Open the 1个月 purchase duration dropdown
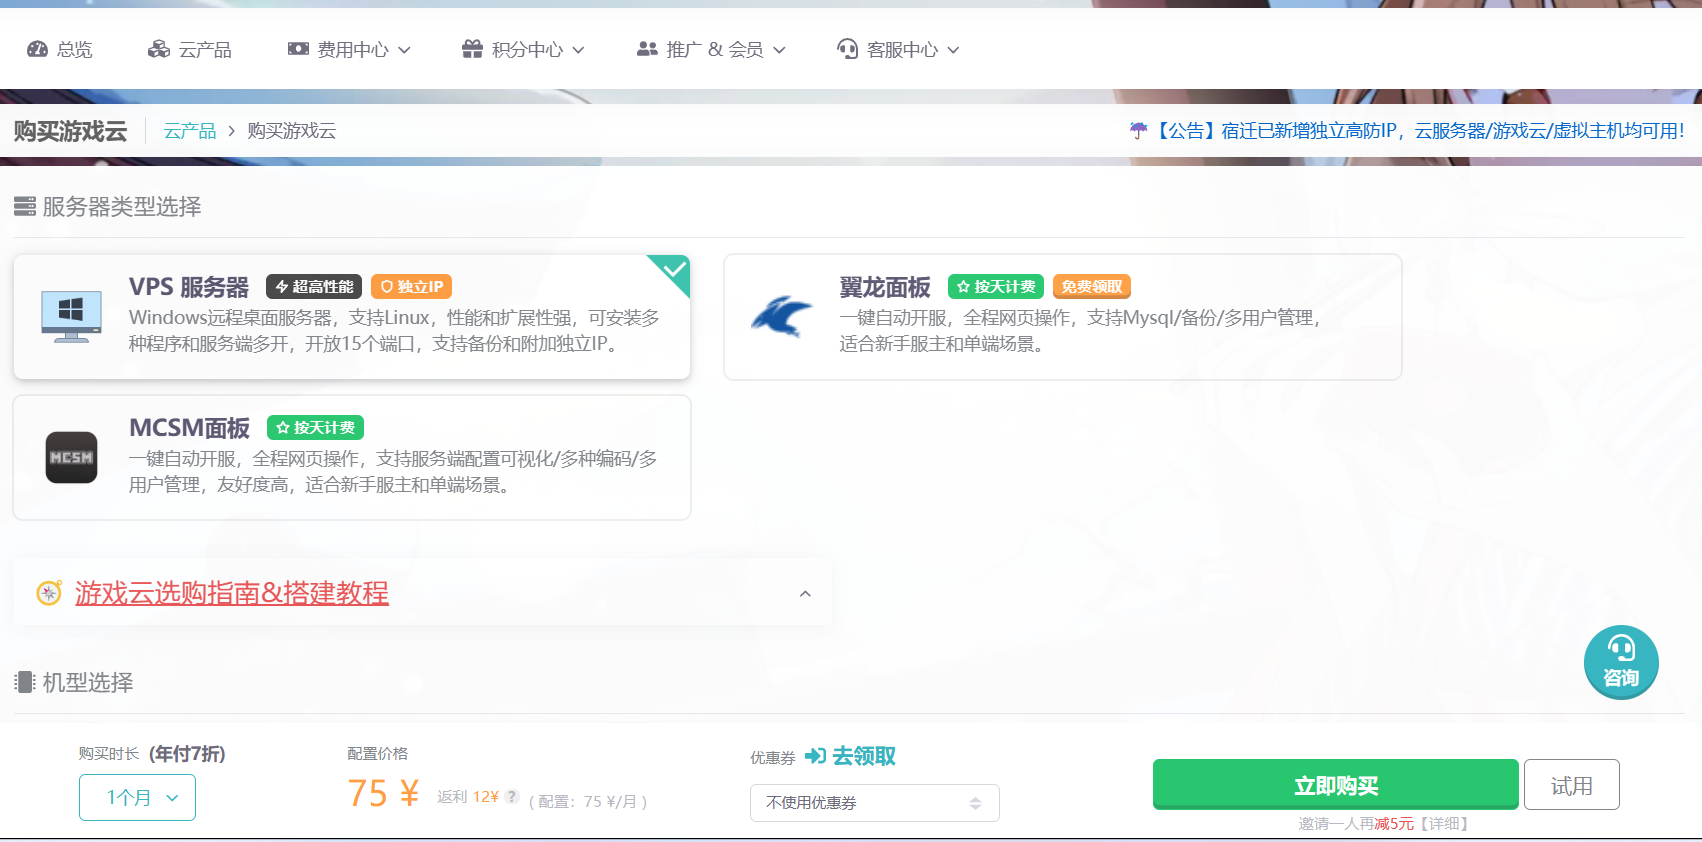Screen dimensions: 1702x842 tap(137, 798)
